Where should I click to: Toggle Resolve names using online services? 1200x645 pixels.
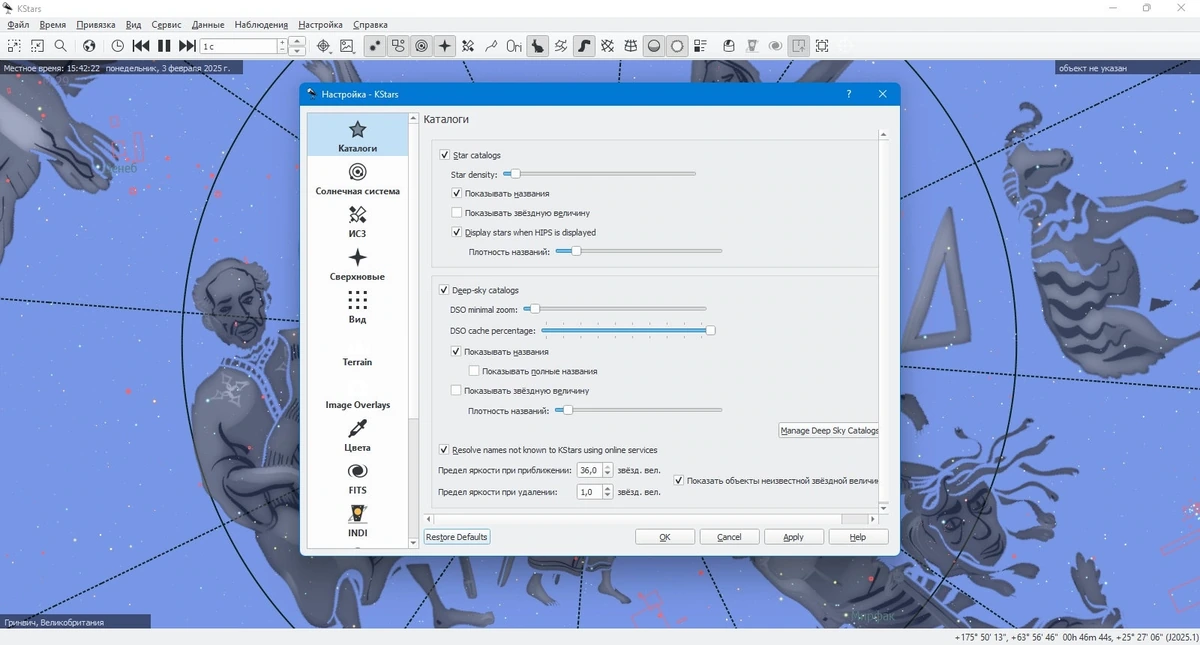tap(445, 450)
